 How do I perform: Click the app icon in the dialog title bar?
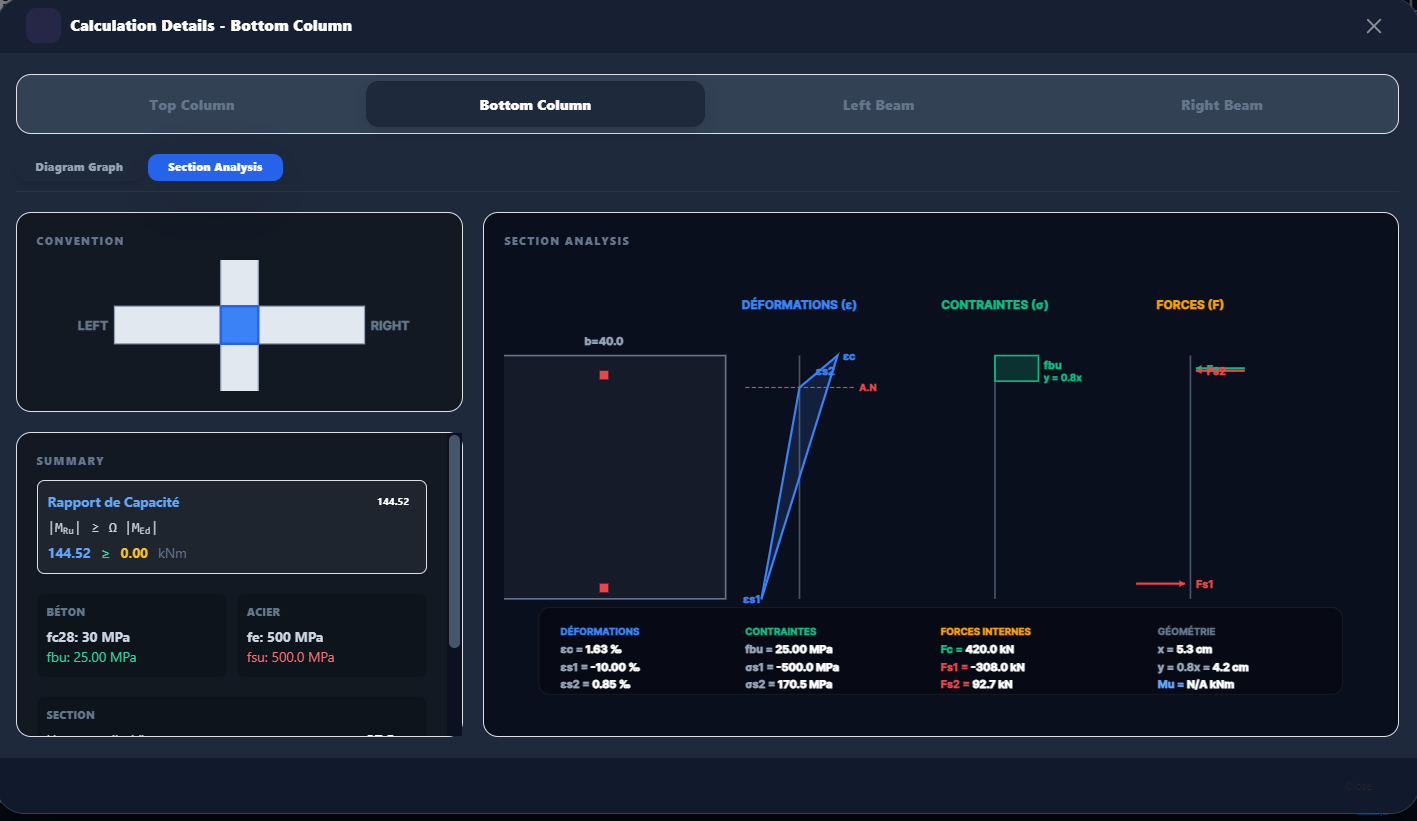tap(42, 25)
